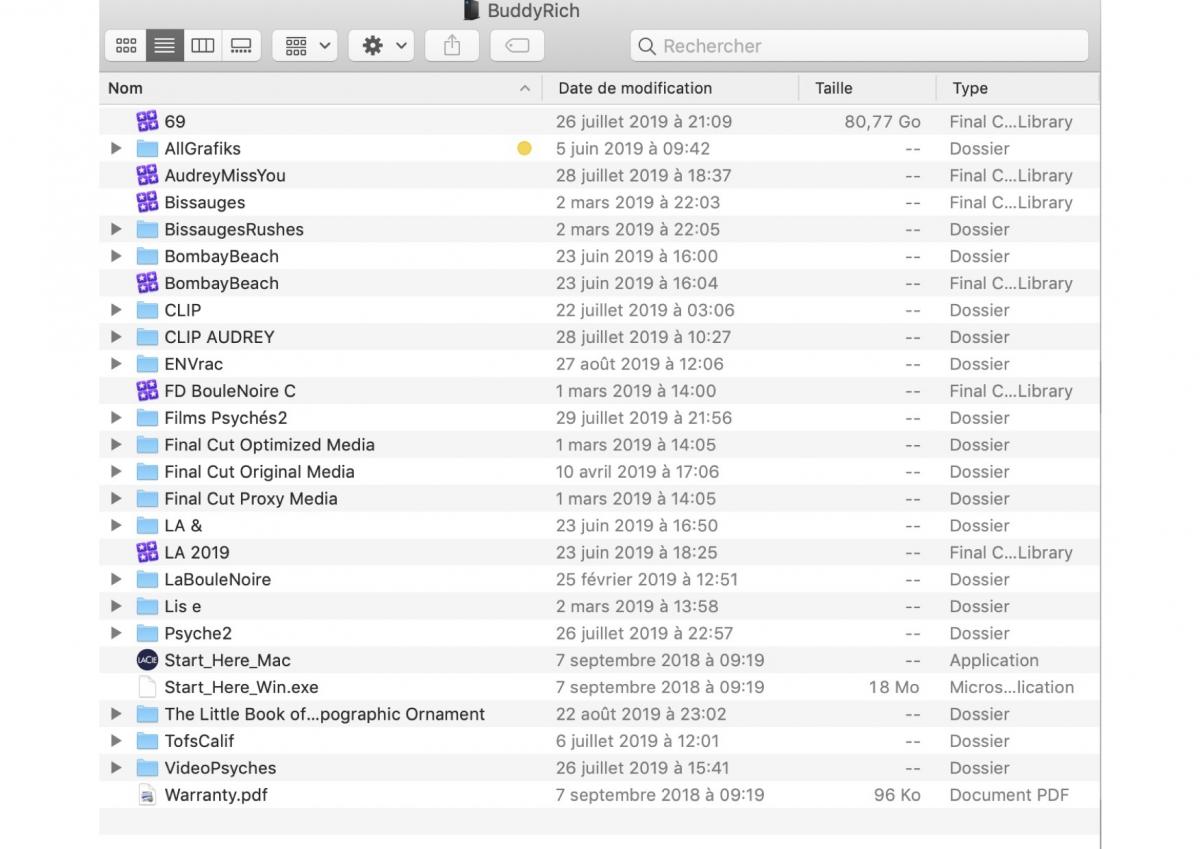The width and height of the screenshot is (1200, 849).
Task: Expand the CLIP AUDREY folder
Action: click(x=116, y=337)
